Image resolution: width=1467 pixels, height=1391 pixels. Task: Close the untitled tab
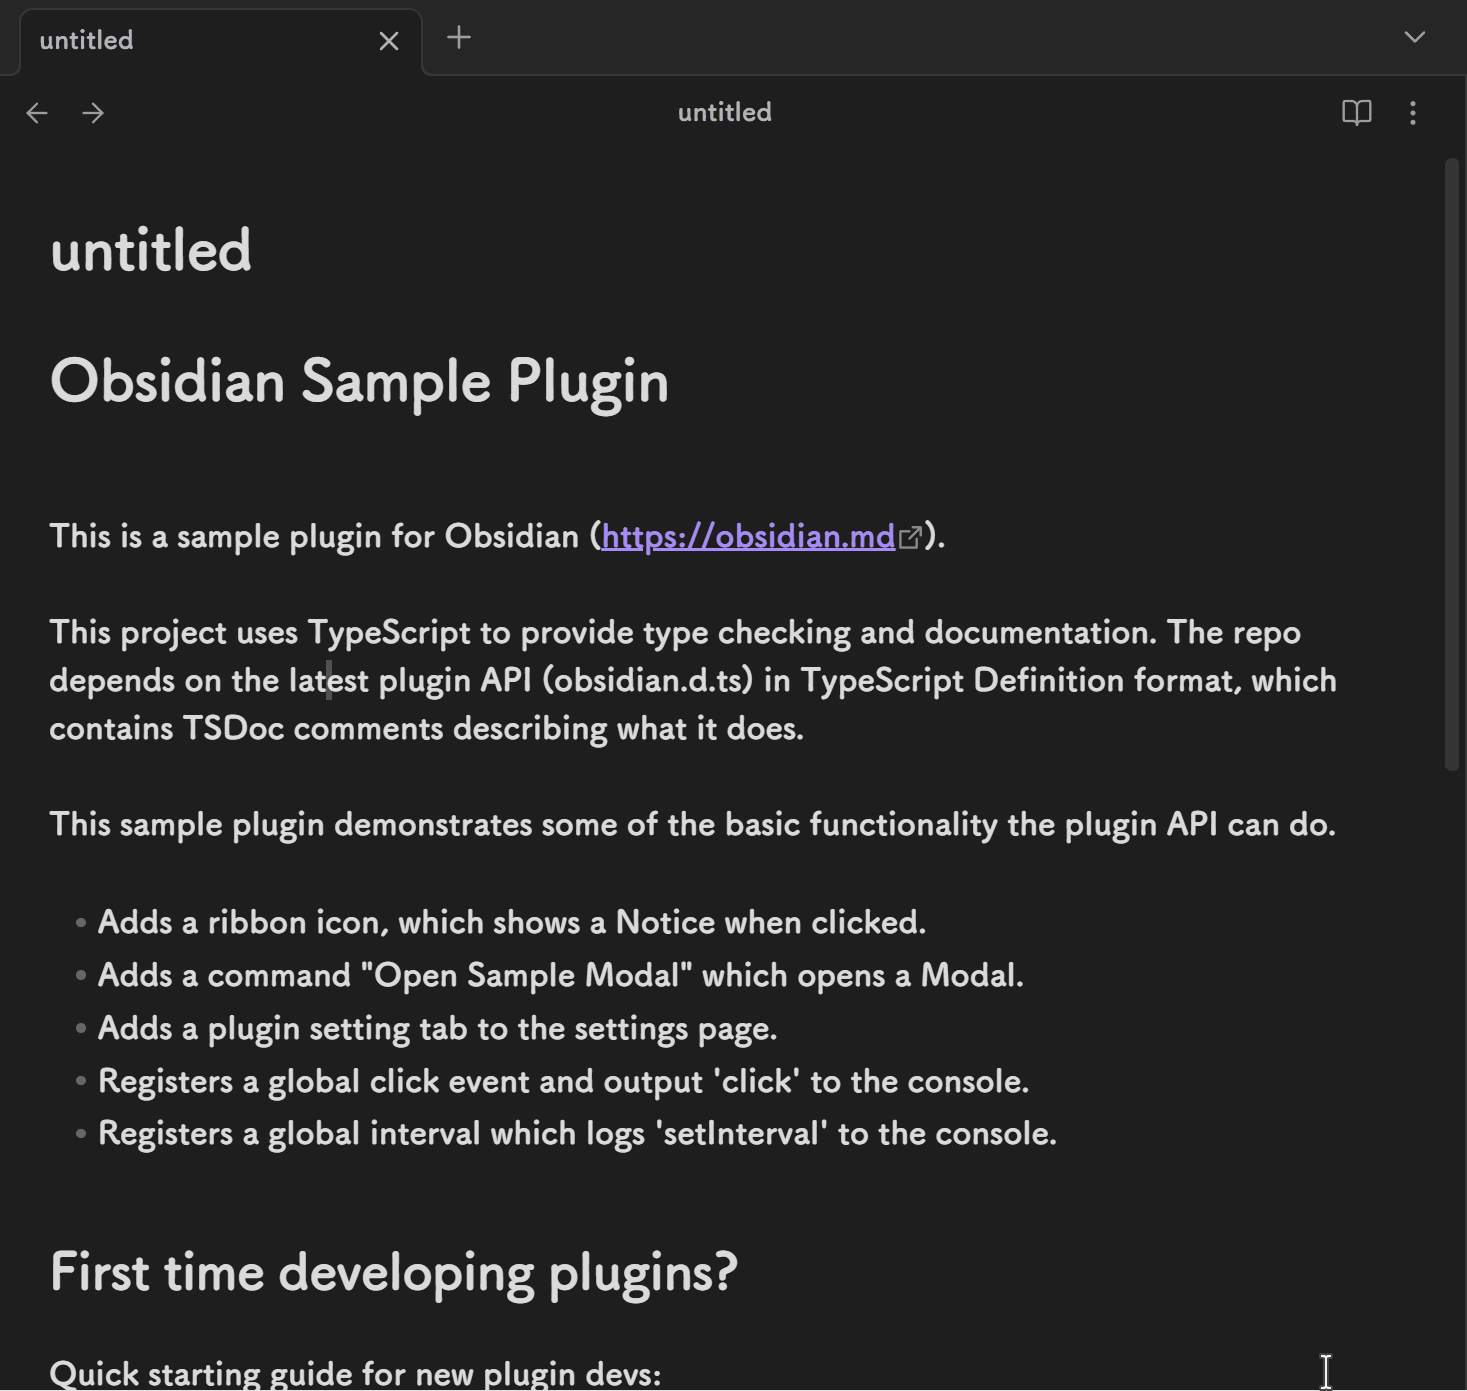tap(389, 41)
